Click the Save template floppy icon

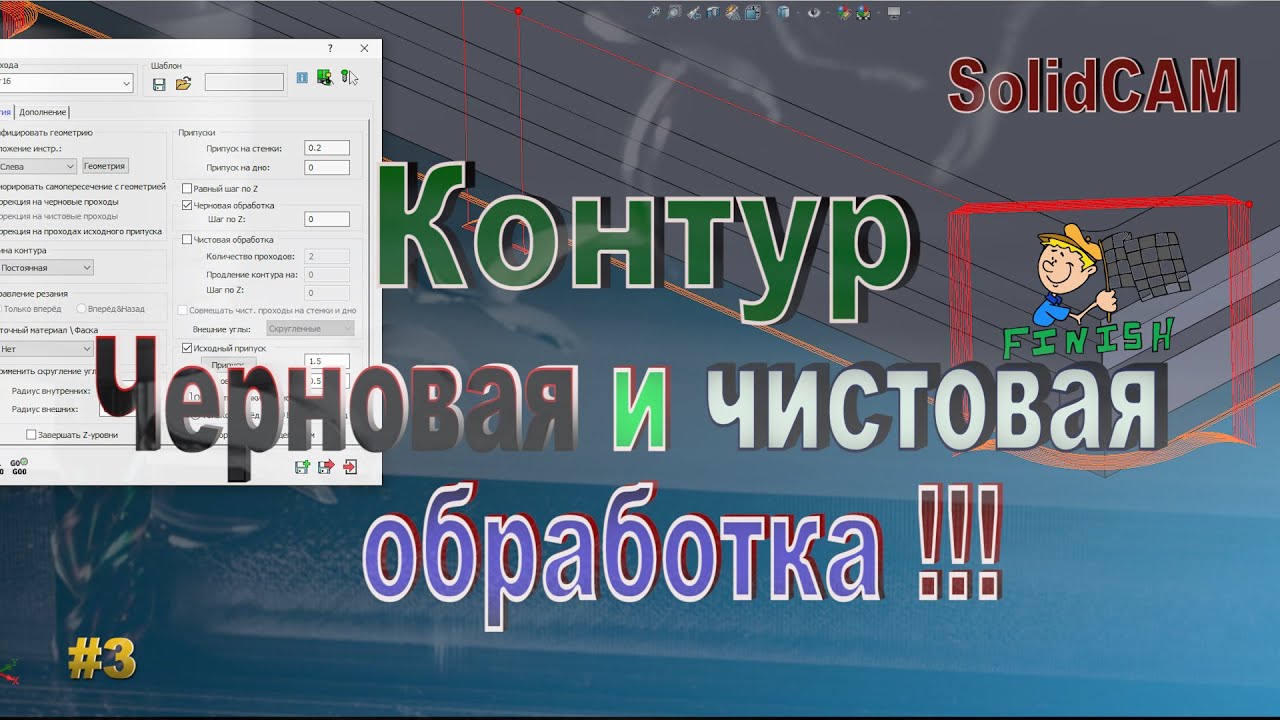pos(159,84)
